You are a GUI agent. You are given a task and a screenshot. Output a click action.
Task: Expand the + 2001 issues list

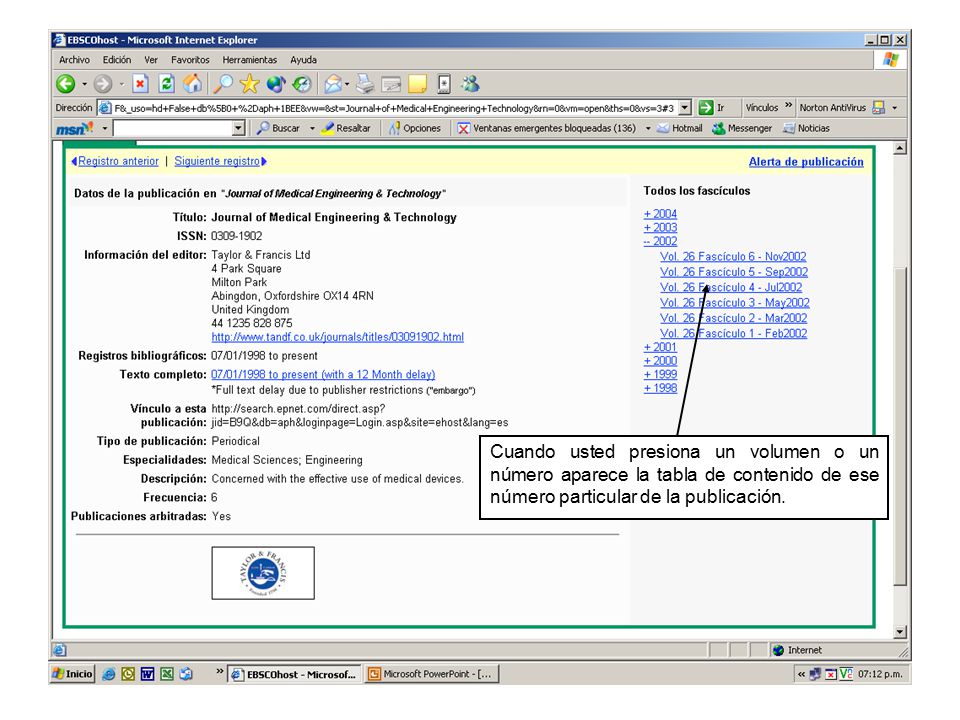coord(660,347)
